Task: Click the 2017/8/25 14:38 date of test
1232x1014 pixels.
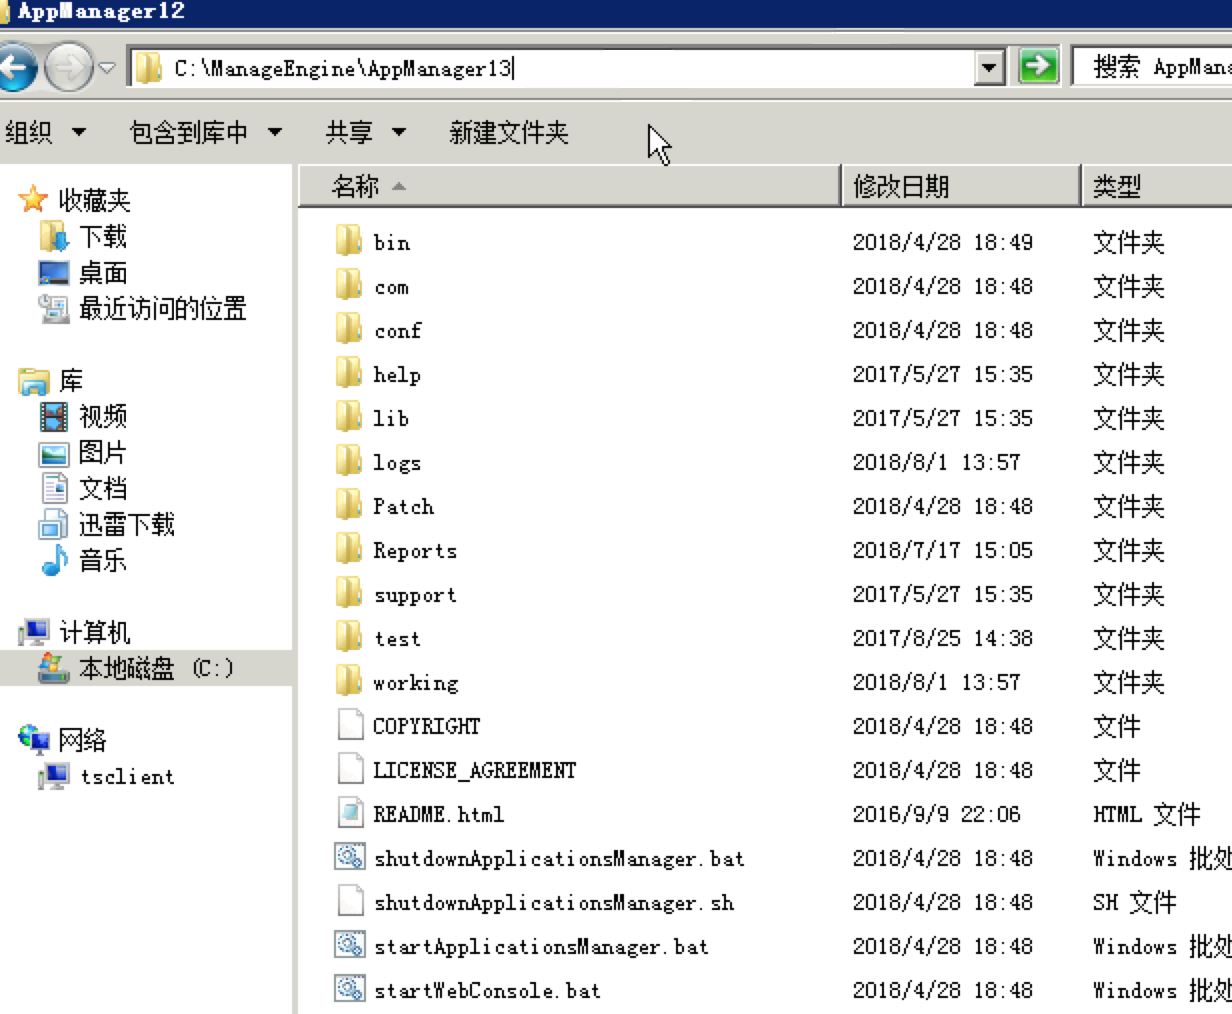Action: click(942, 639)
